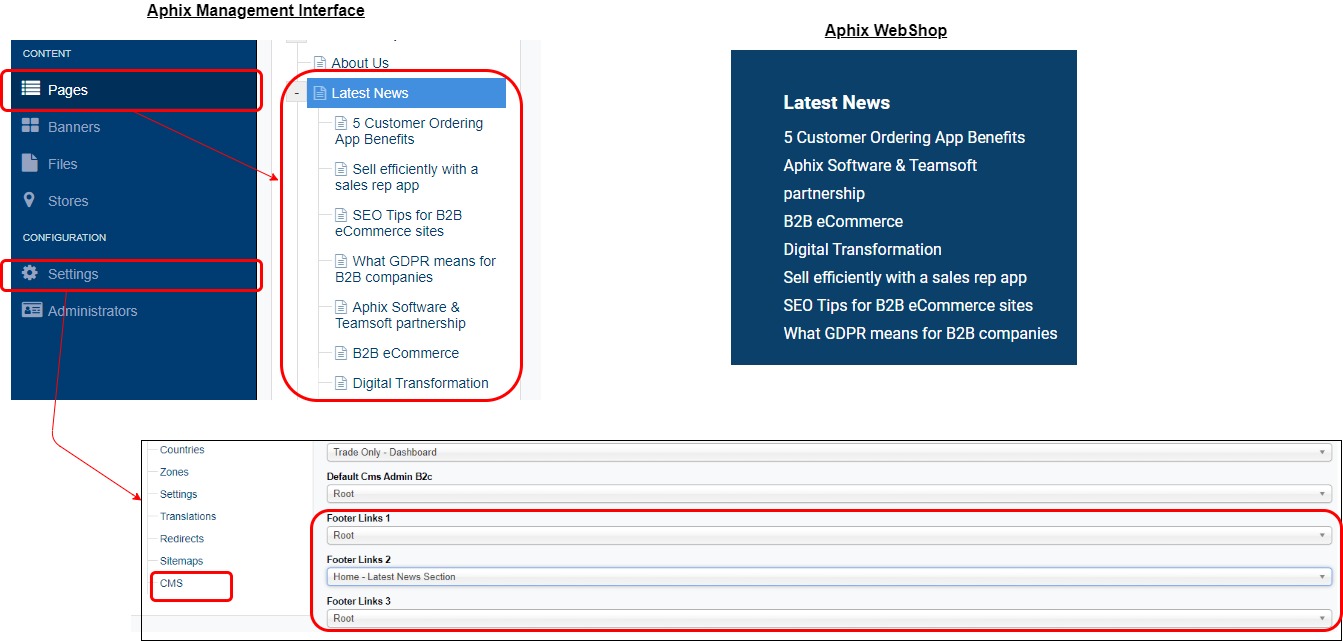Open the Footer Links 3 dropdown
This screenshot has height=641, width=1343.
coord(827,619)
